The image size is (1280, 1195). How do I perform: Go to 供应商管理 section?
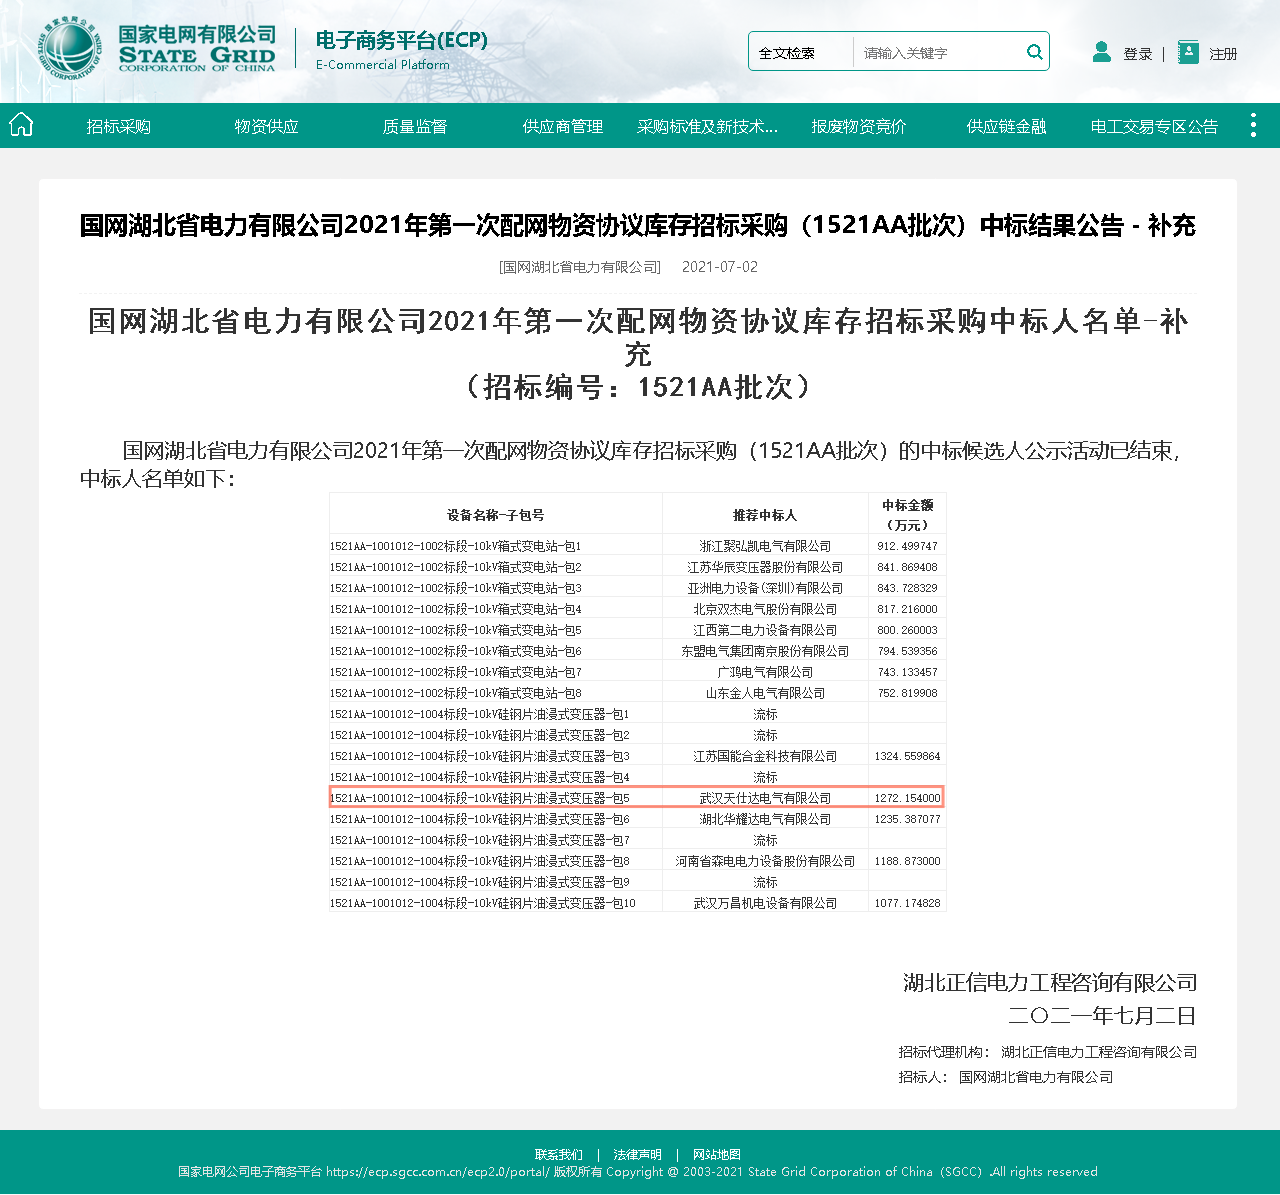562,126
